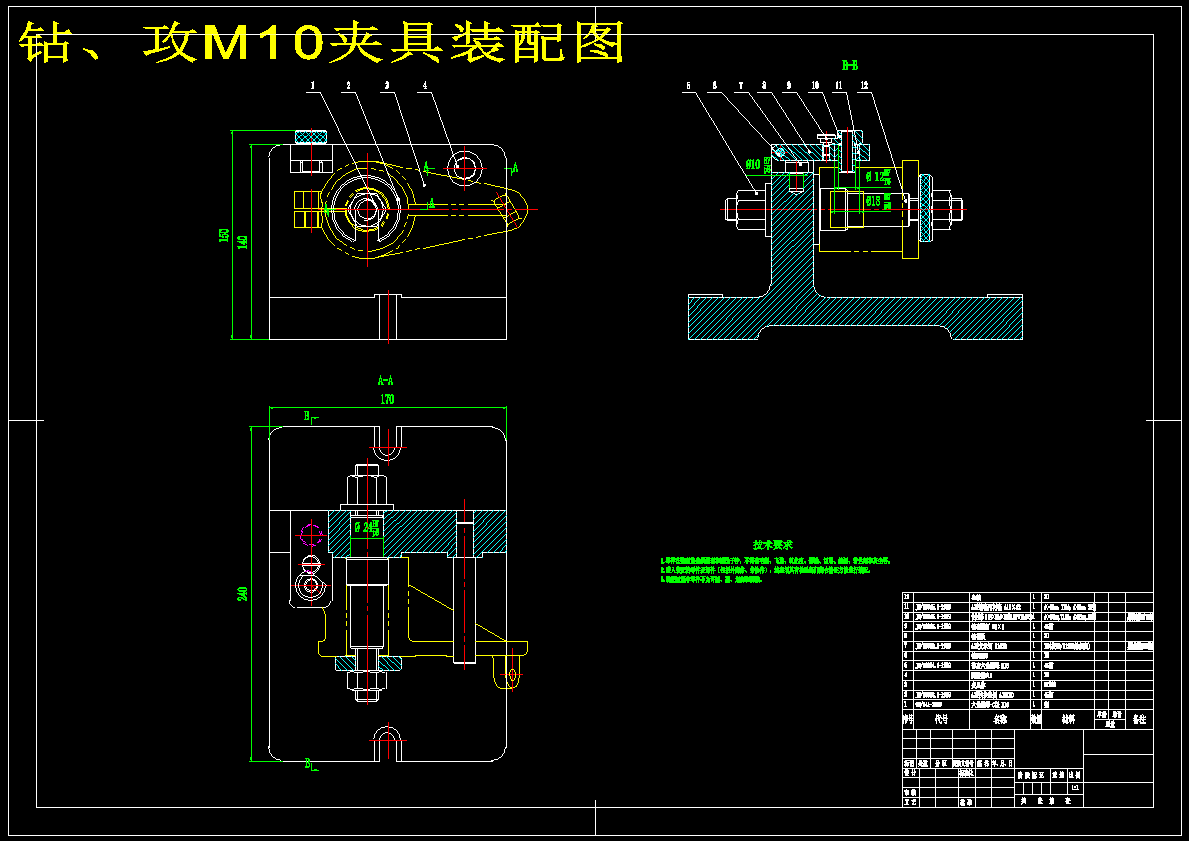
Task: Click the 150 height dimension
Action: [x=224, y=235]
